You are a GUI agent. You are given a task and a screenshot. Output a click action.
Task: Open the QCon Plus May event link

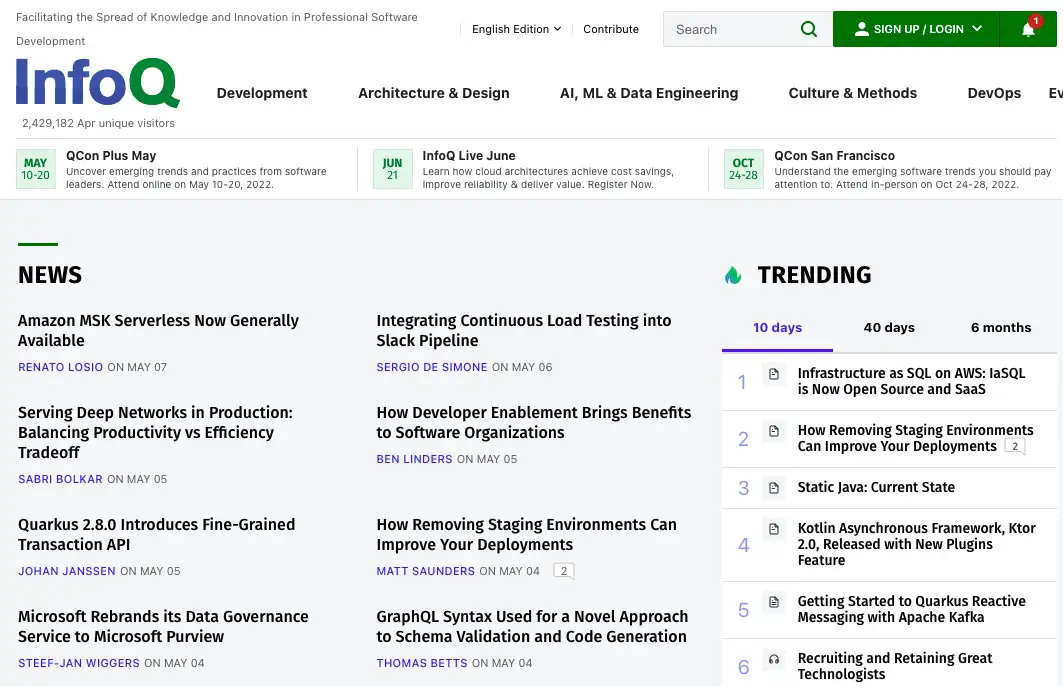(x=111, y=156)
